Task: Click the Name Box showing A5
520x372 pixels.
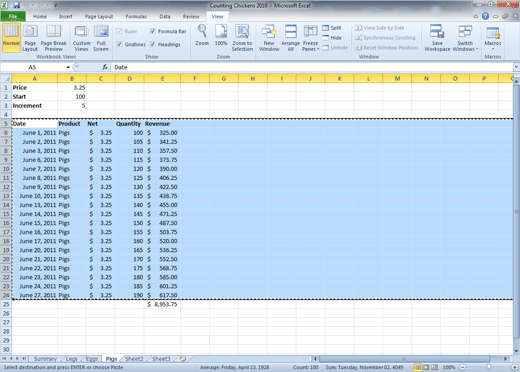Action: (32, 67)
